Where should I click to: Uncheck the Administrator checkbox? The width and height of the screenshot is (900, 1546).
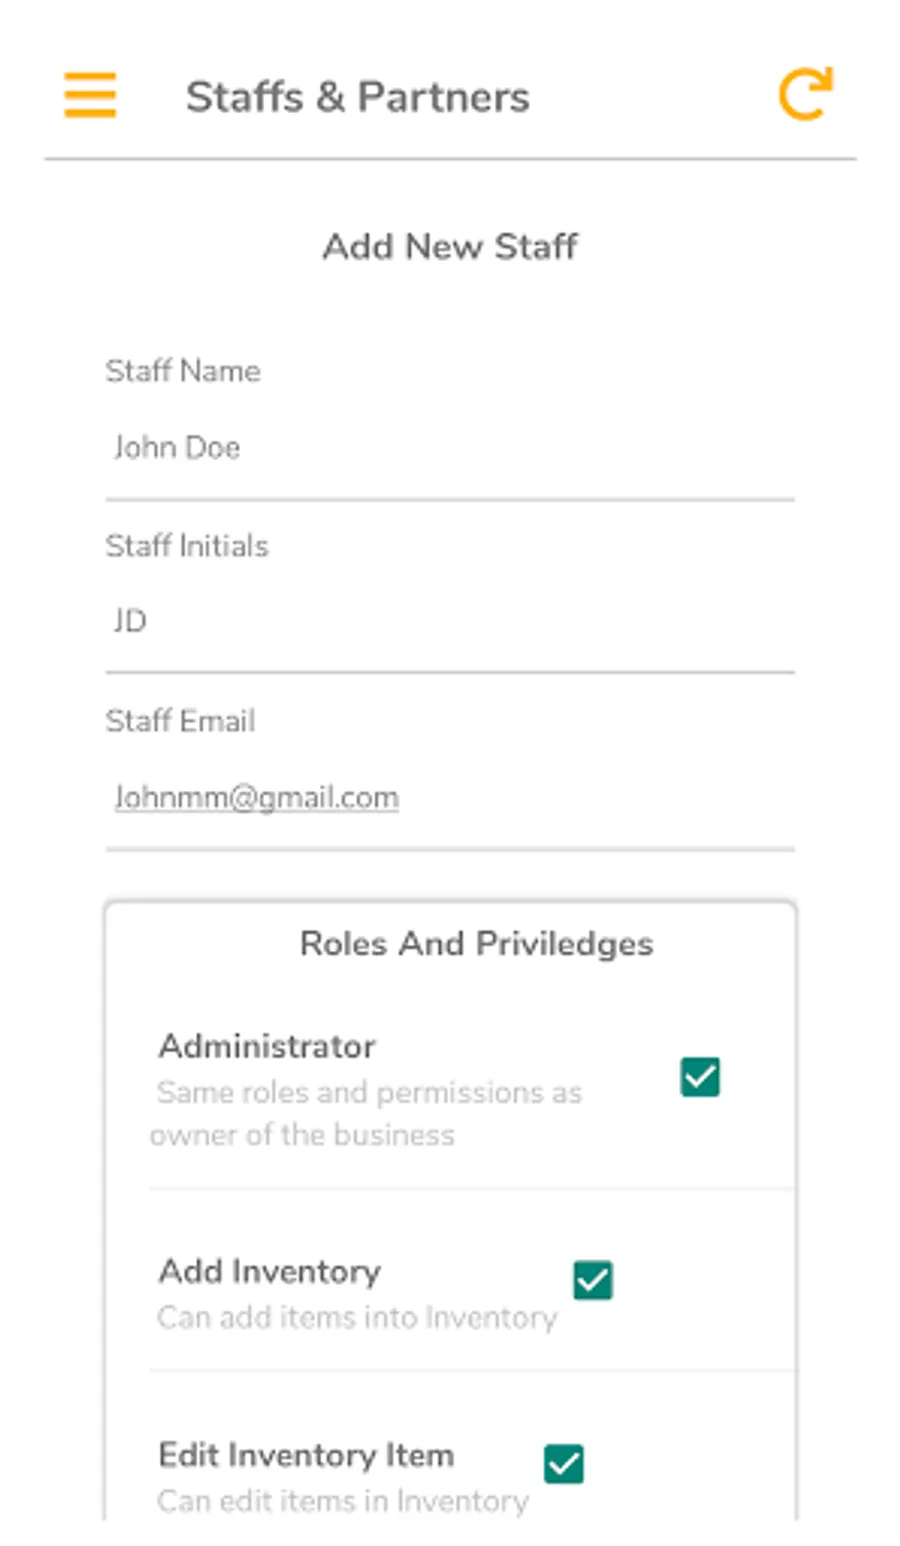pos(700,1077)
